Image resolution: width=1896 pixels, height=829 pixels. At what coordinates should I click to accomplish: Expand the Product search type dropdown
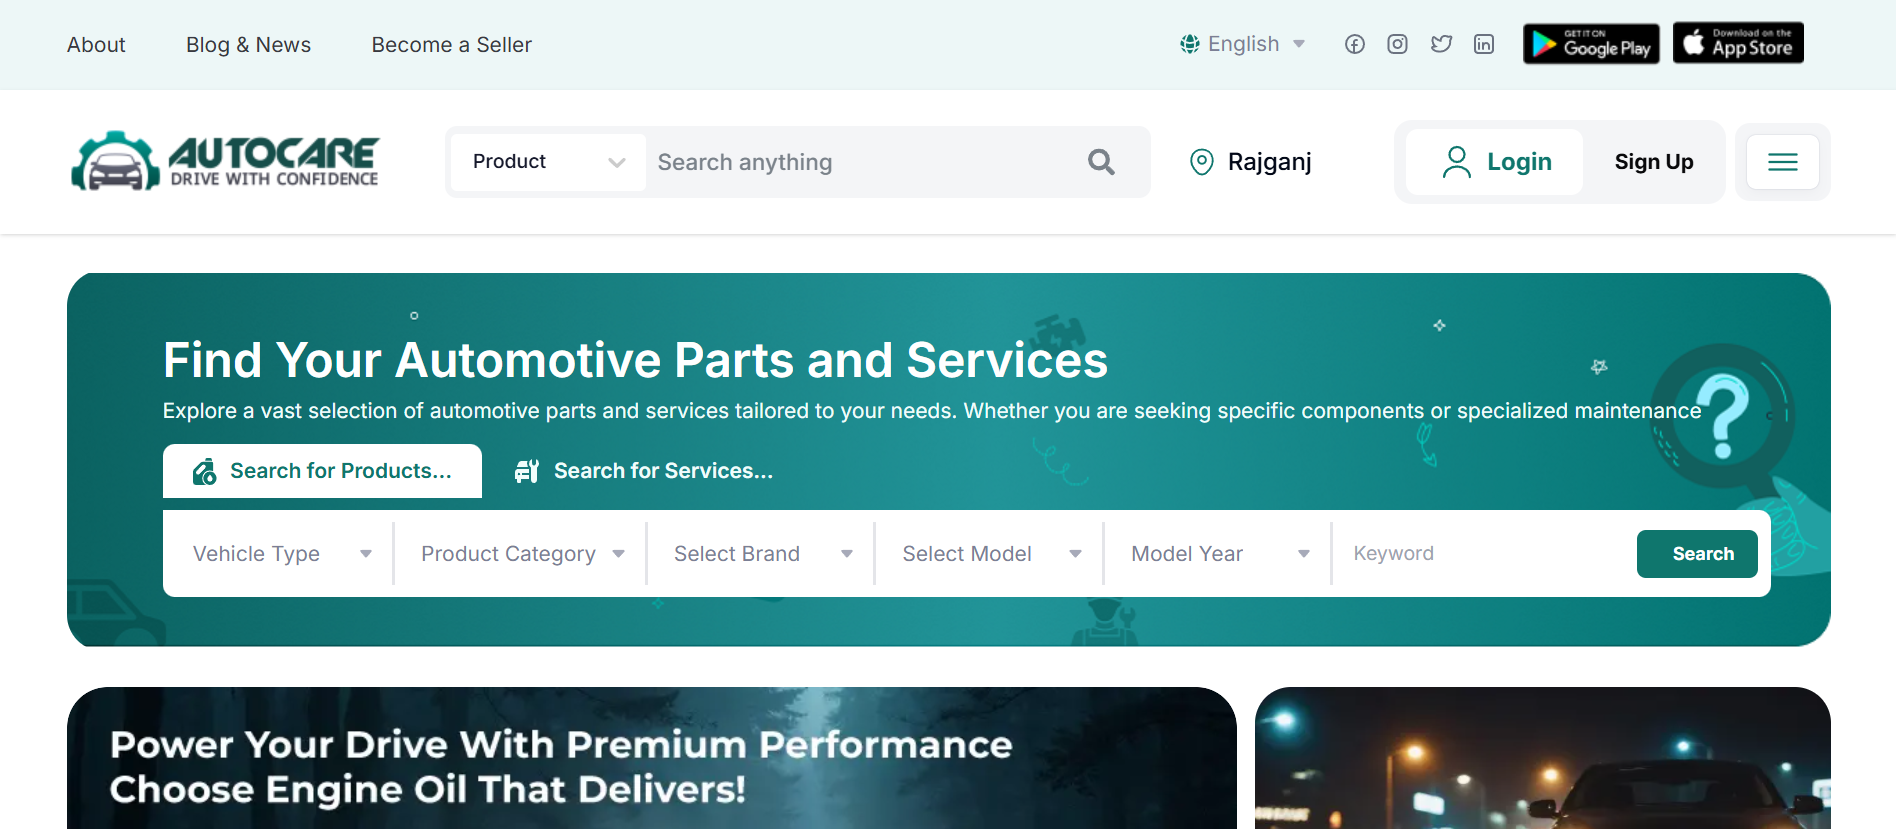[x=548, y=162]
